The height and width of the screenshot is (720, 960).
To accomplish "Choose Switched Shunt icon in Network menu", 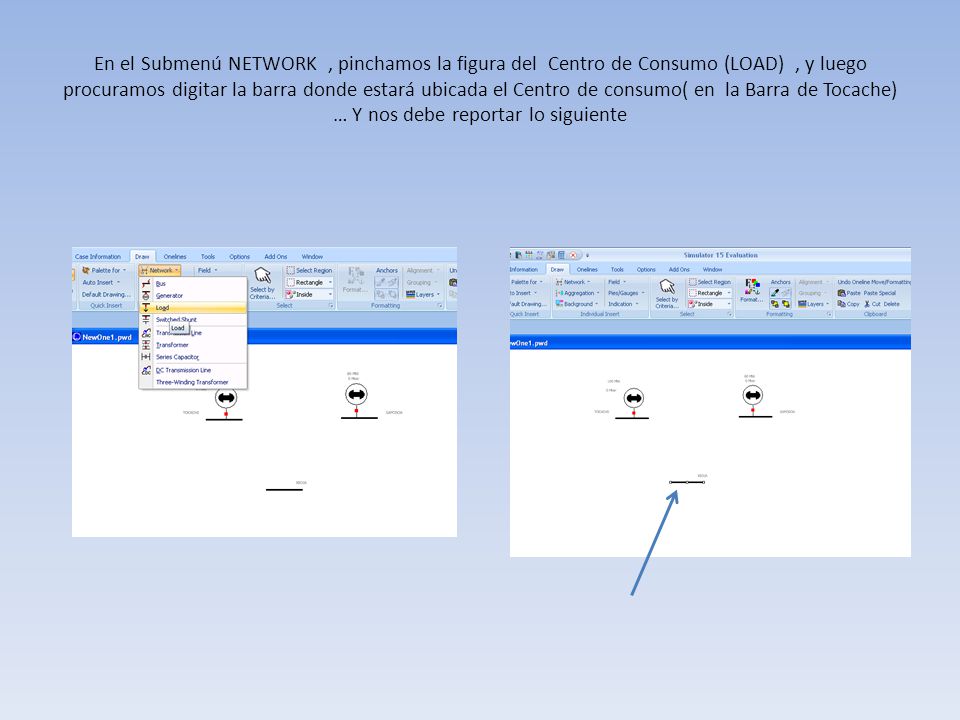I will (146, 320).
